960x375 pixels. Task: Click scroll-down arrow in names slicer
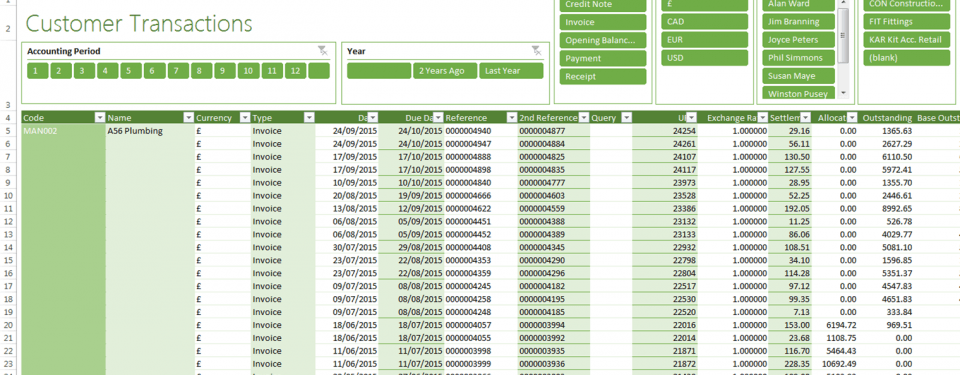pos(844,93)
